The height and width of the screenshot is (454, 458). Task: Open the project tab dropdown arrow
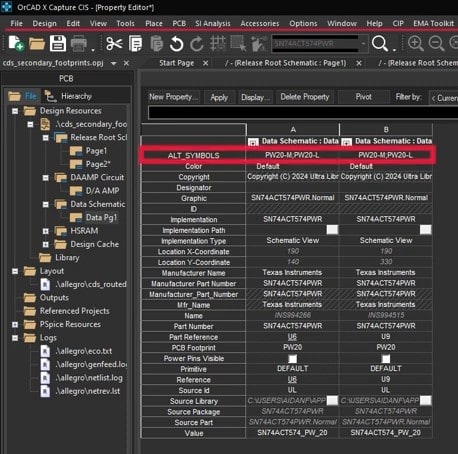(114, 63)
